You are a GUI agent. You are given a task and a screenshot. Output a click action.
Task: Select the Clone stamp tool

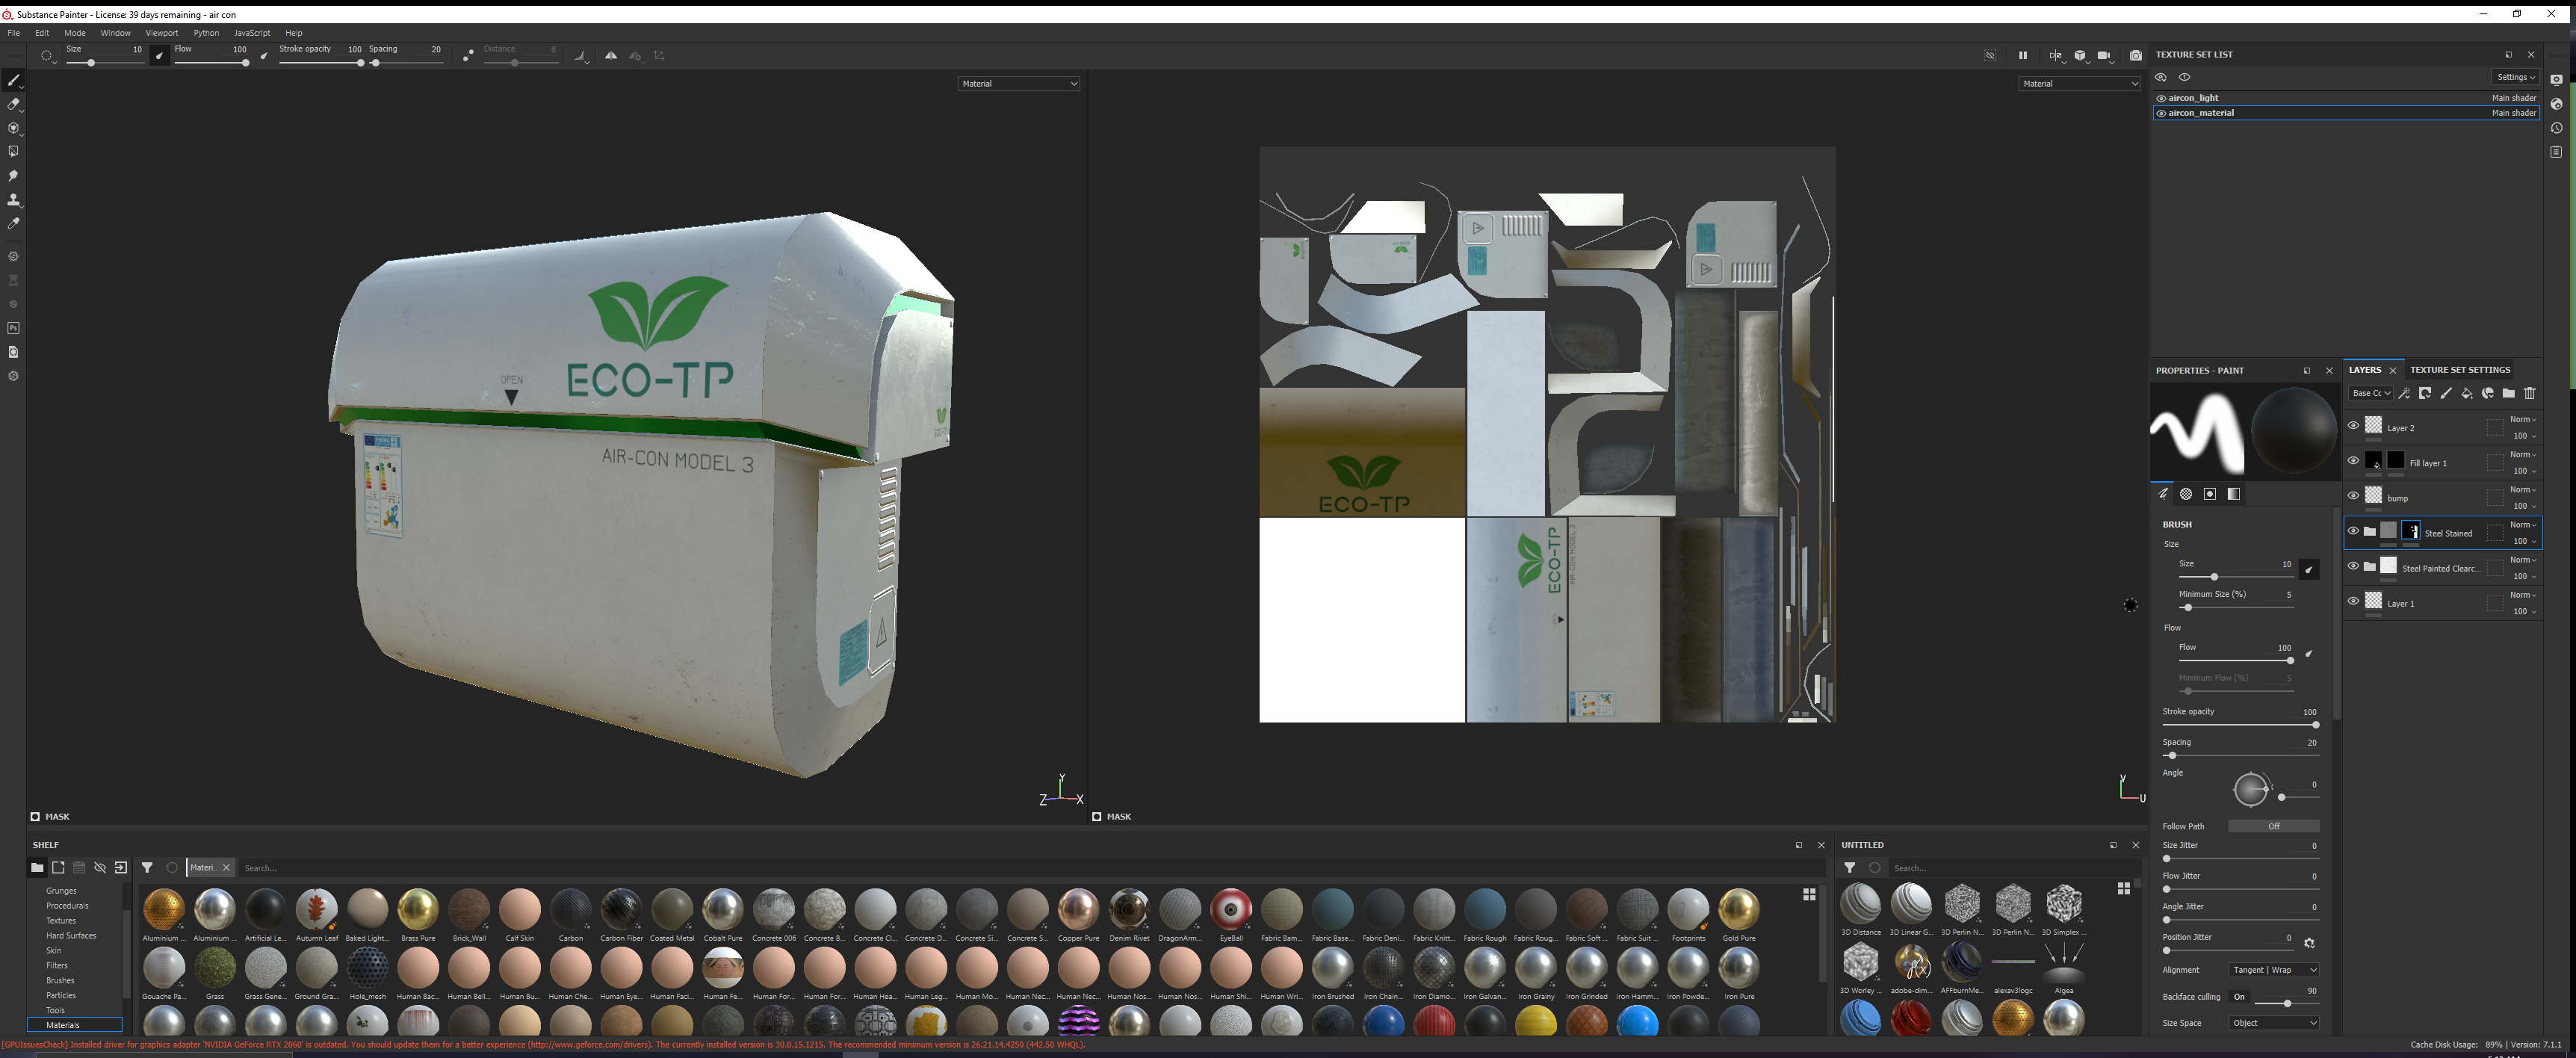click(13, 200)
